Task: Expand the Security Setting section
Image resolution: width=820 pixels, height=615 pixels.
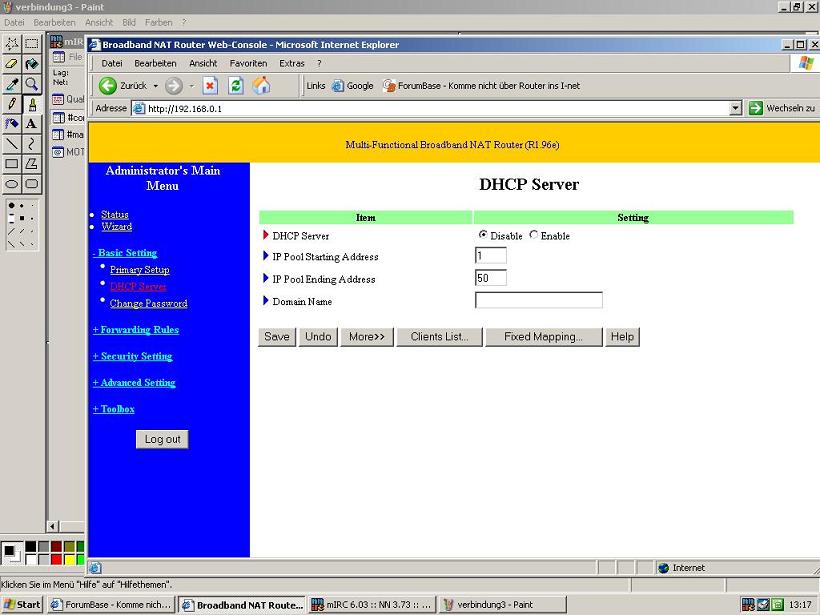Action: [x=132, y=356]
